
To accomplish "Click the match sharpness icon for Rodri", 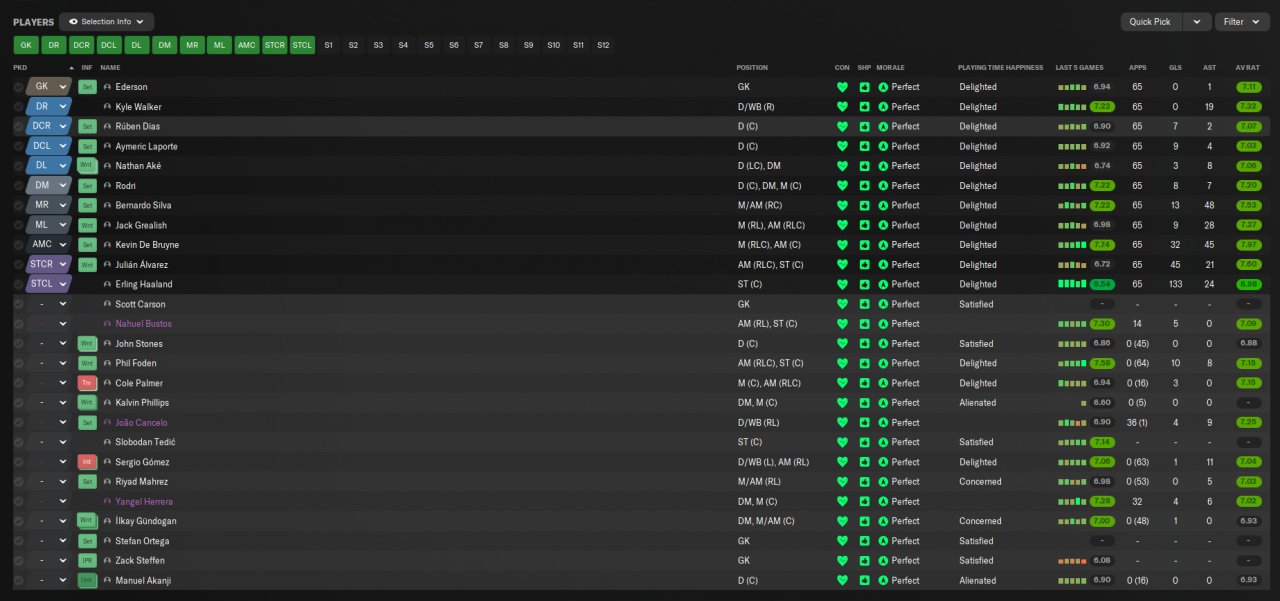I will (864, 186).
